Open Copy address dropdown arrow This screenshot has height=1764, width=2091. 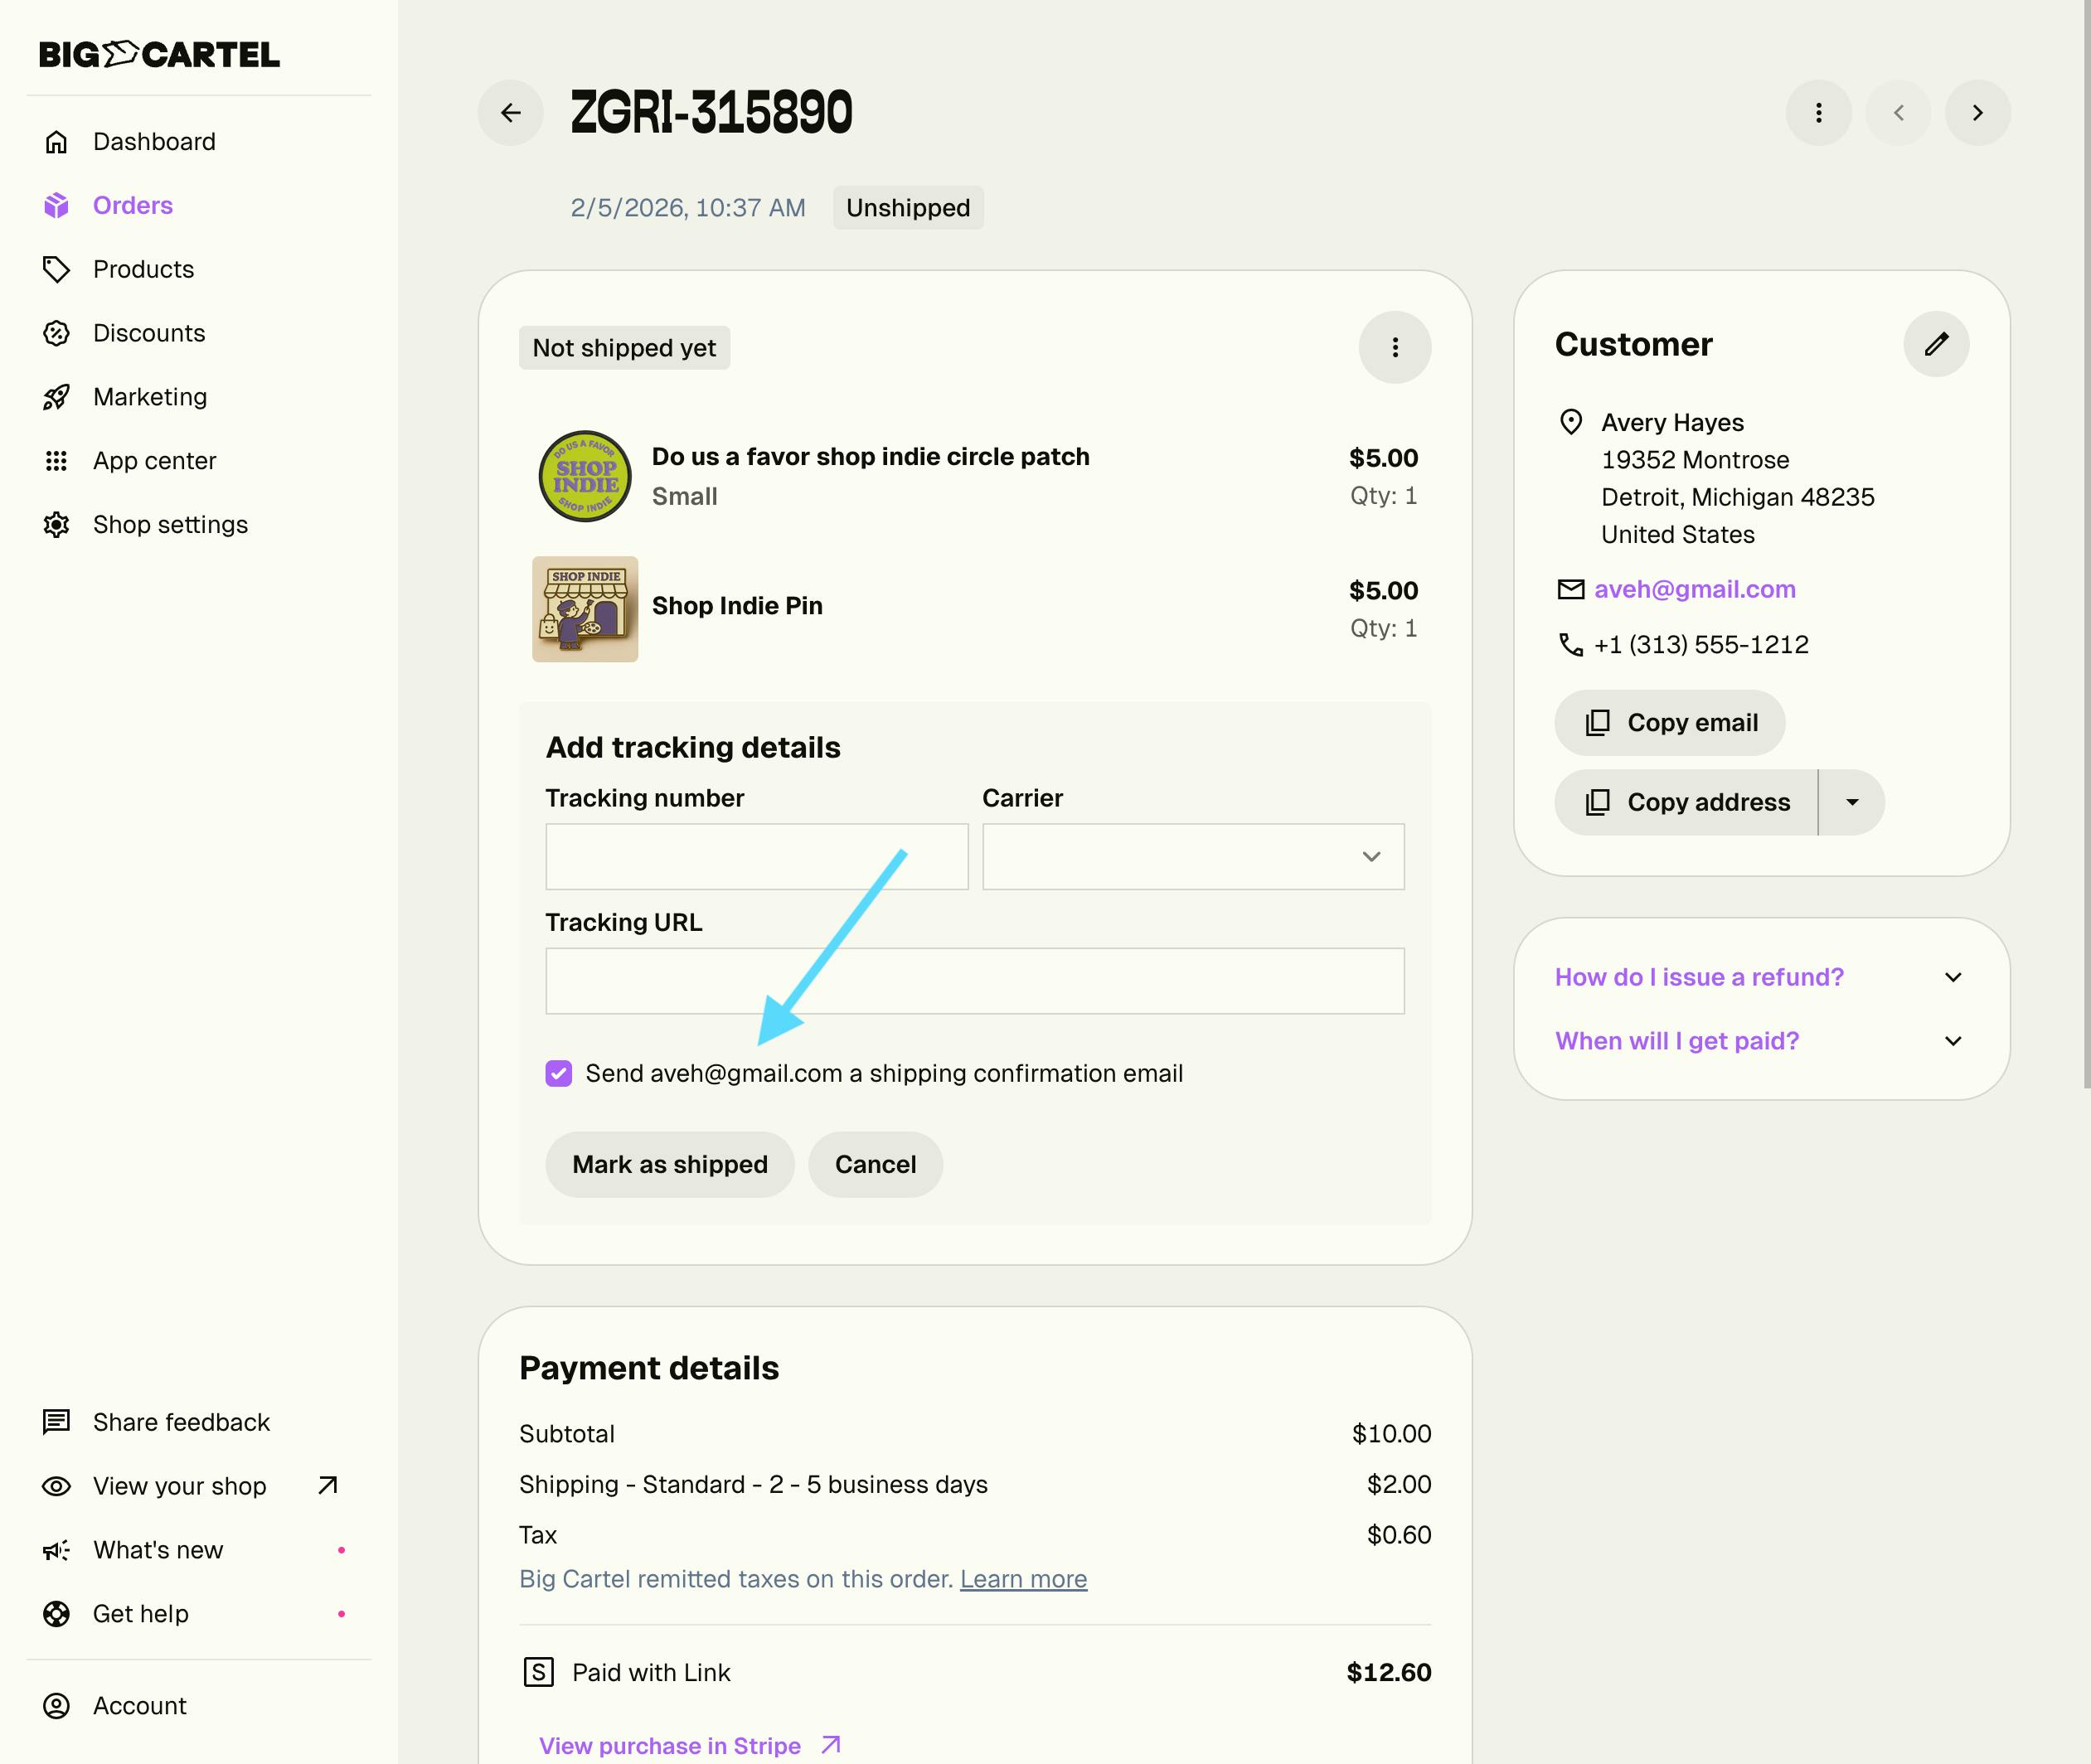coord(1852,802)
